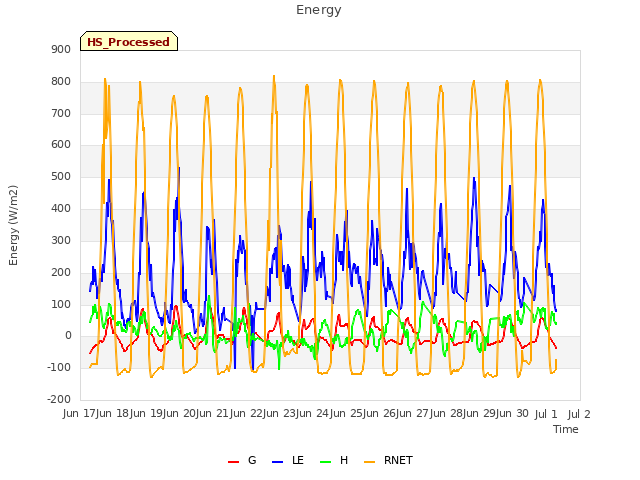Click the 200 y-axis tick label
This screenshot has width=640, height=480.
61,273
